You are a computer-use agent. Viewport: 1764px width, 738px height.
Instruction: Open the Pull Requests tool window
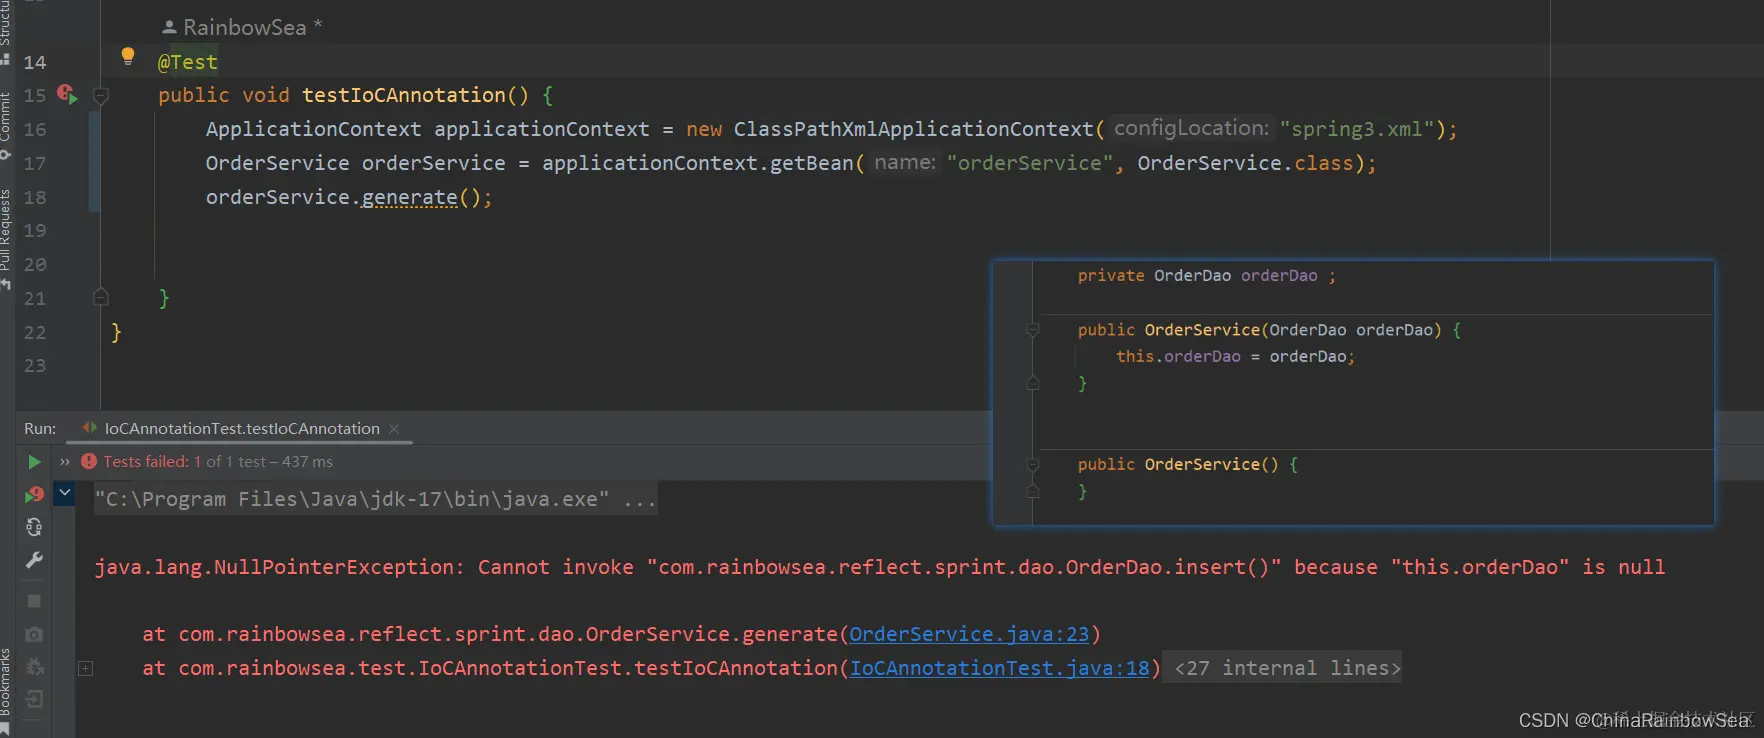pyautogui.click(x=6, y=238)
